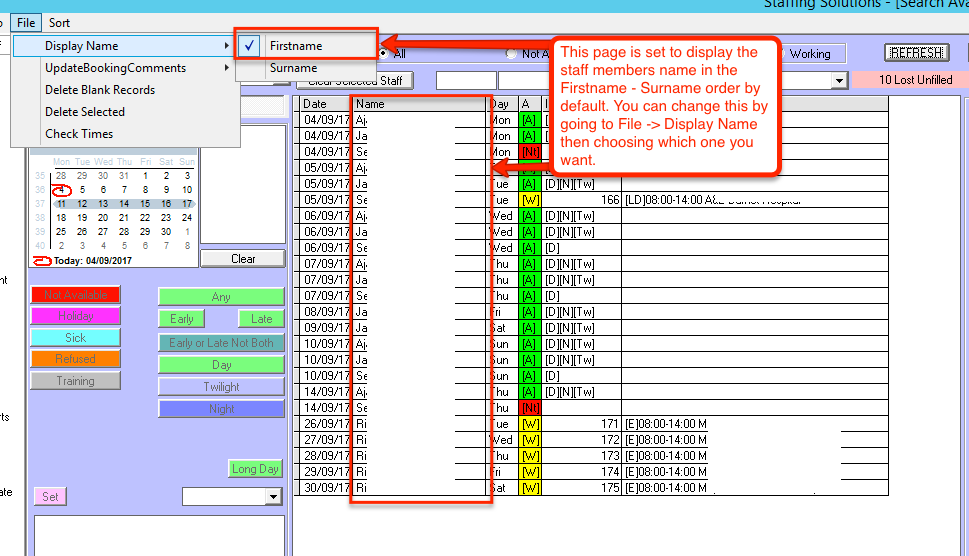The width and height of the screenshot is (969, 556).
Task: Click the red Today circle icon in calendar
Action: pyautogui.click(x=42, y=261)
